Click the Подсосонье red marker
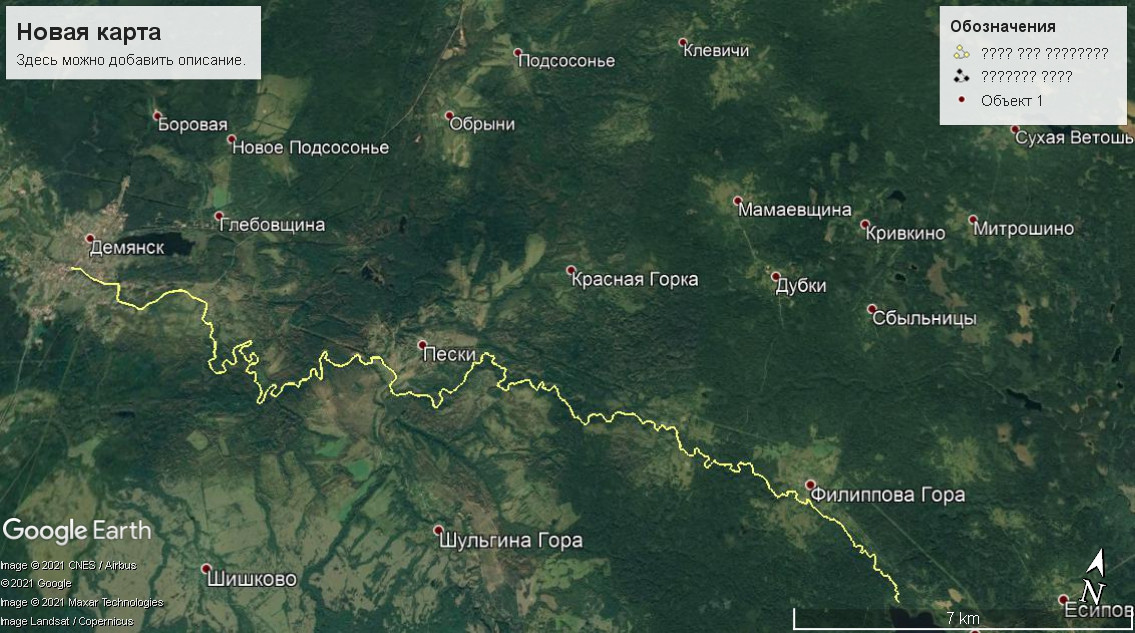This screenshot has width=1135, height=633. 518,52
